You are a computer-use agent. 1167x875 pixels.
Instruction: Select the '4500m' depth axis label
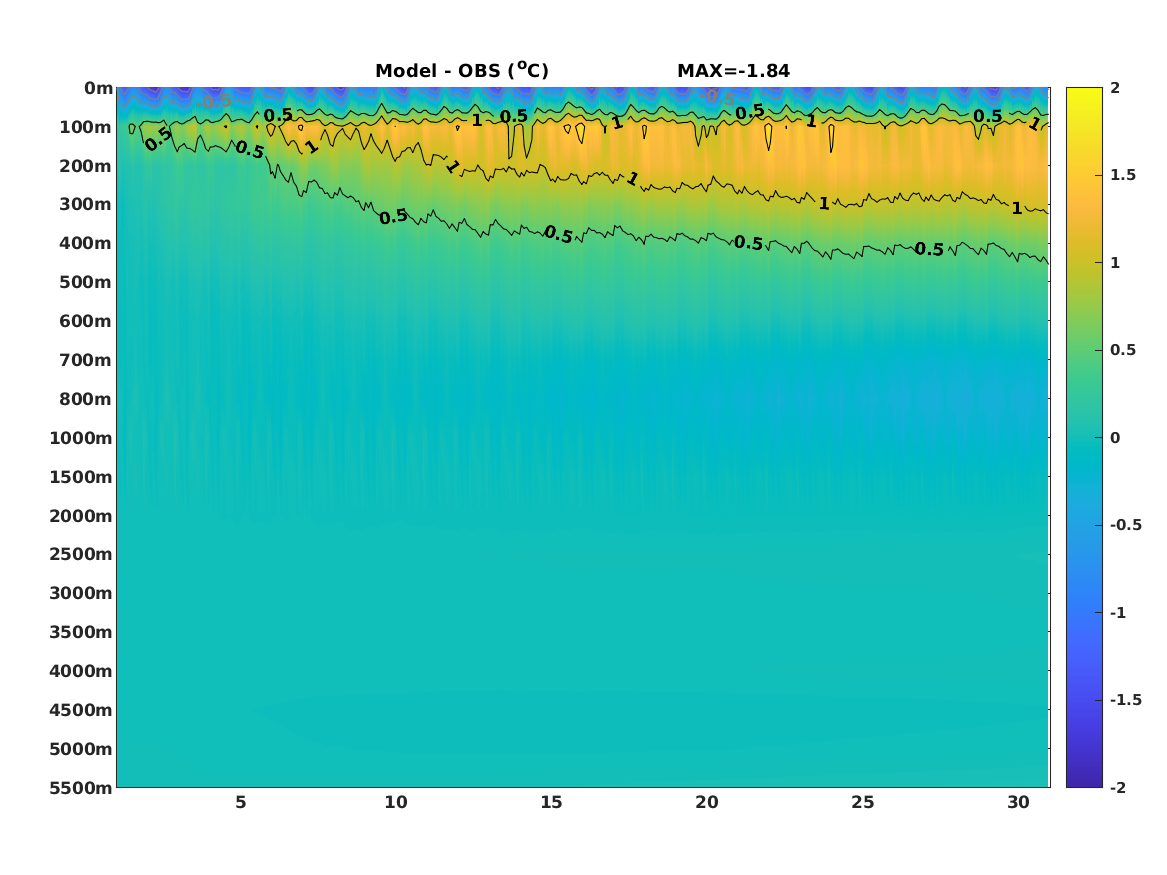coord(81,710)
